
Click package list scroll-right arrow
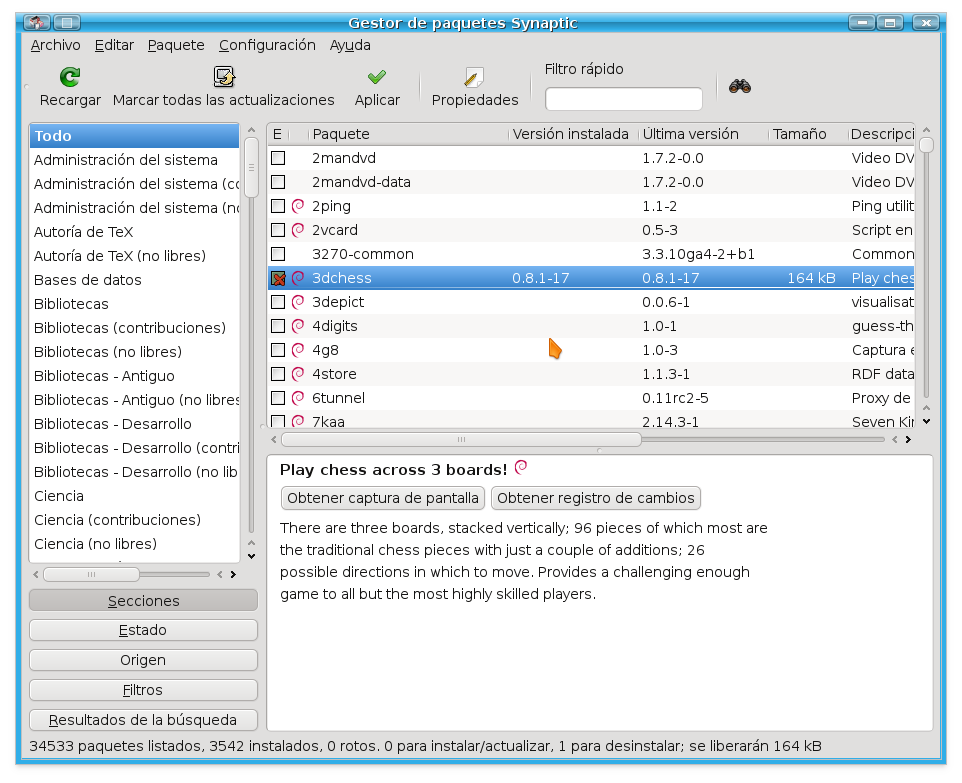point(908,439)
